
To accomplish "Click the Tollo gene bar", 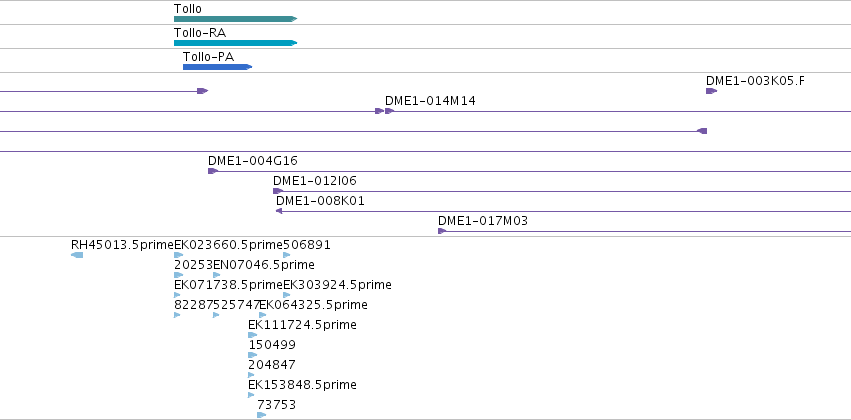I will click(x=236, y=19).
